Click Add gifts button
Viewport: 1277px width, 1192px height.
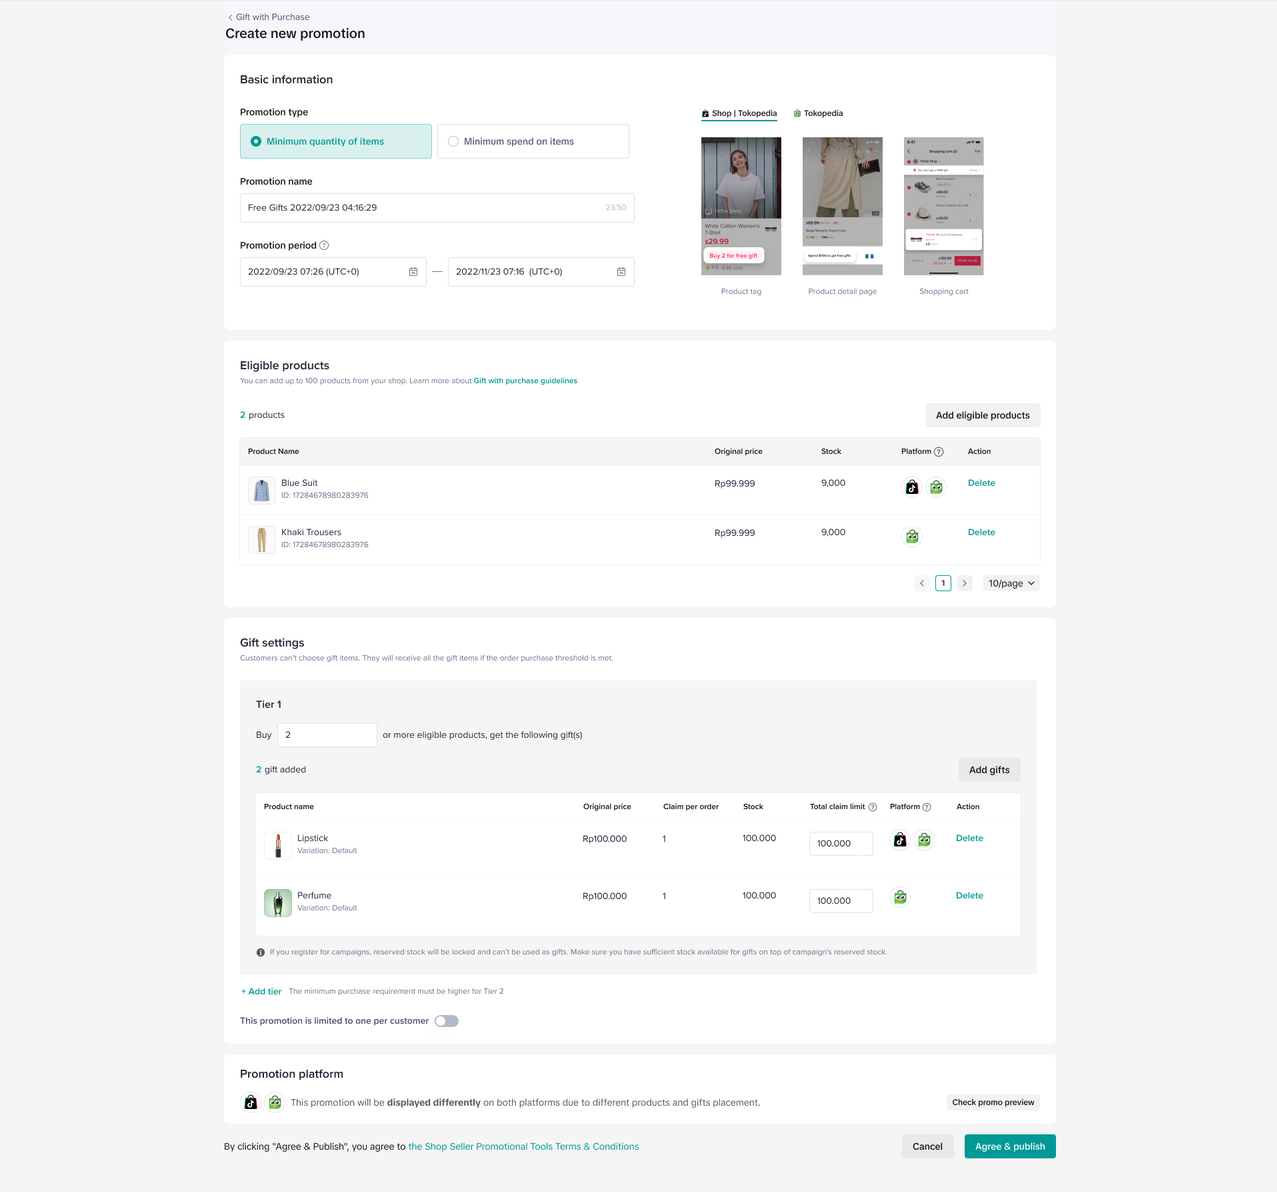click(x=989, y=770)
